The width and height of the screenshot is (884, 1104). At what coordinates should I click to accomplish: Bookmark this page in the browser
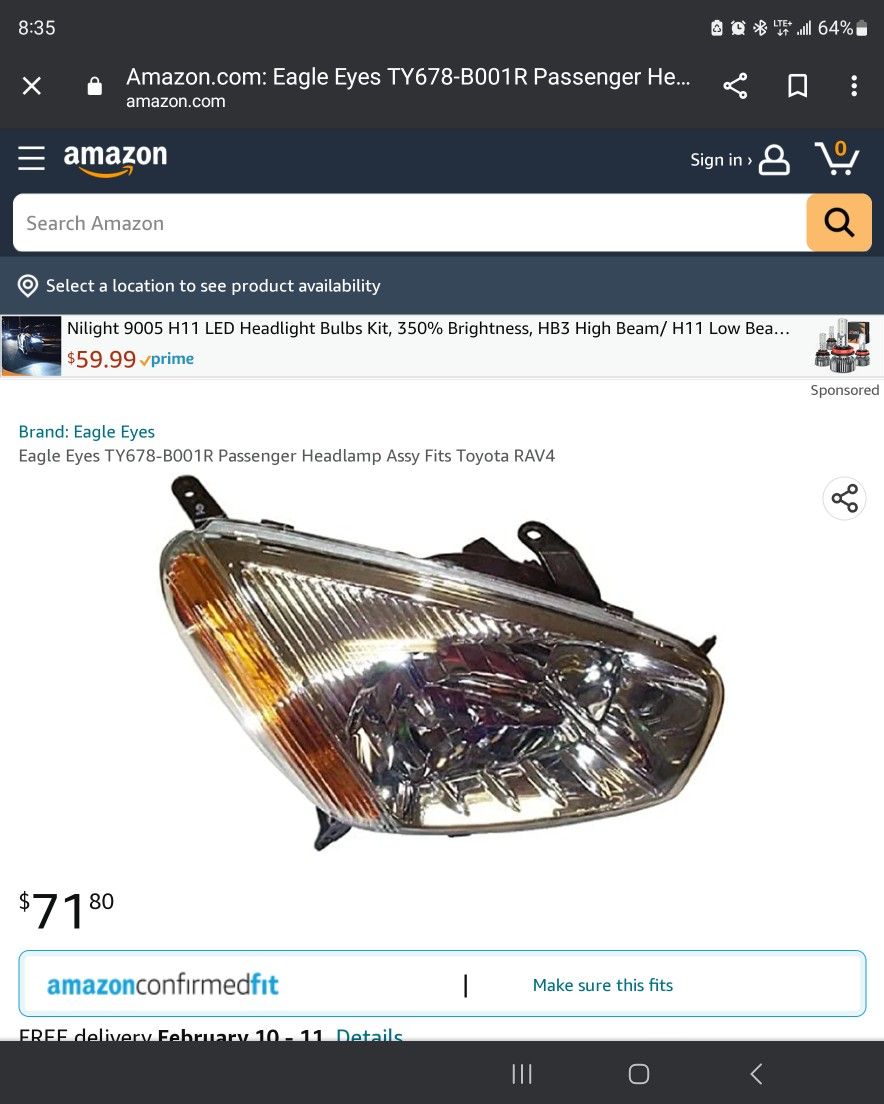pyautogui.click(x=797, y=86)
